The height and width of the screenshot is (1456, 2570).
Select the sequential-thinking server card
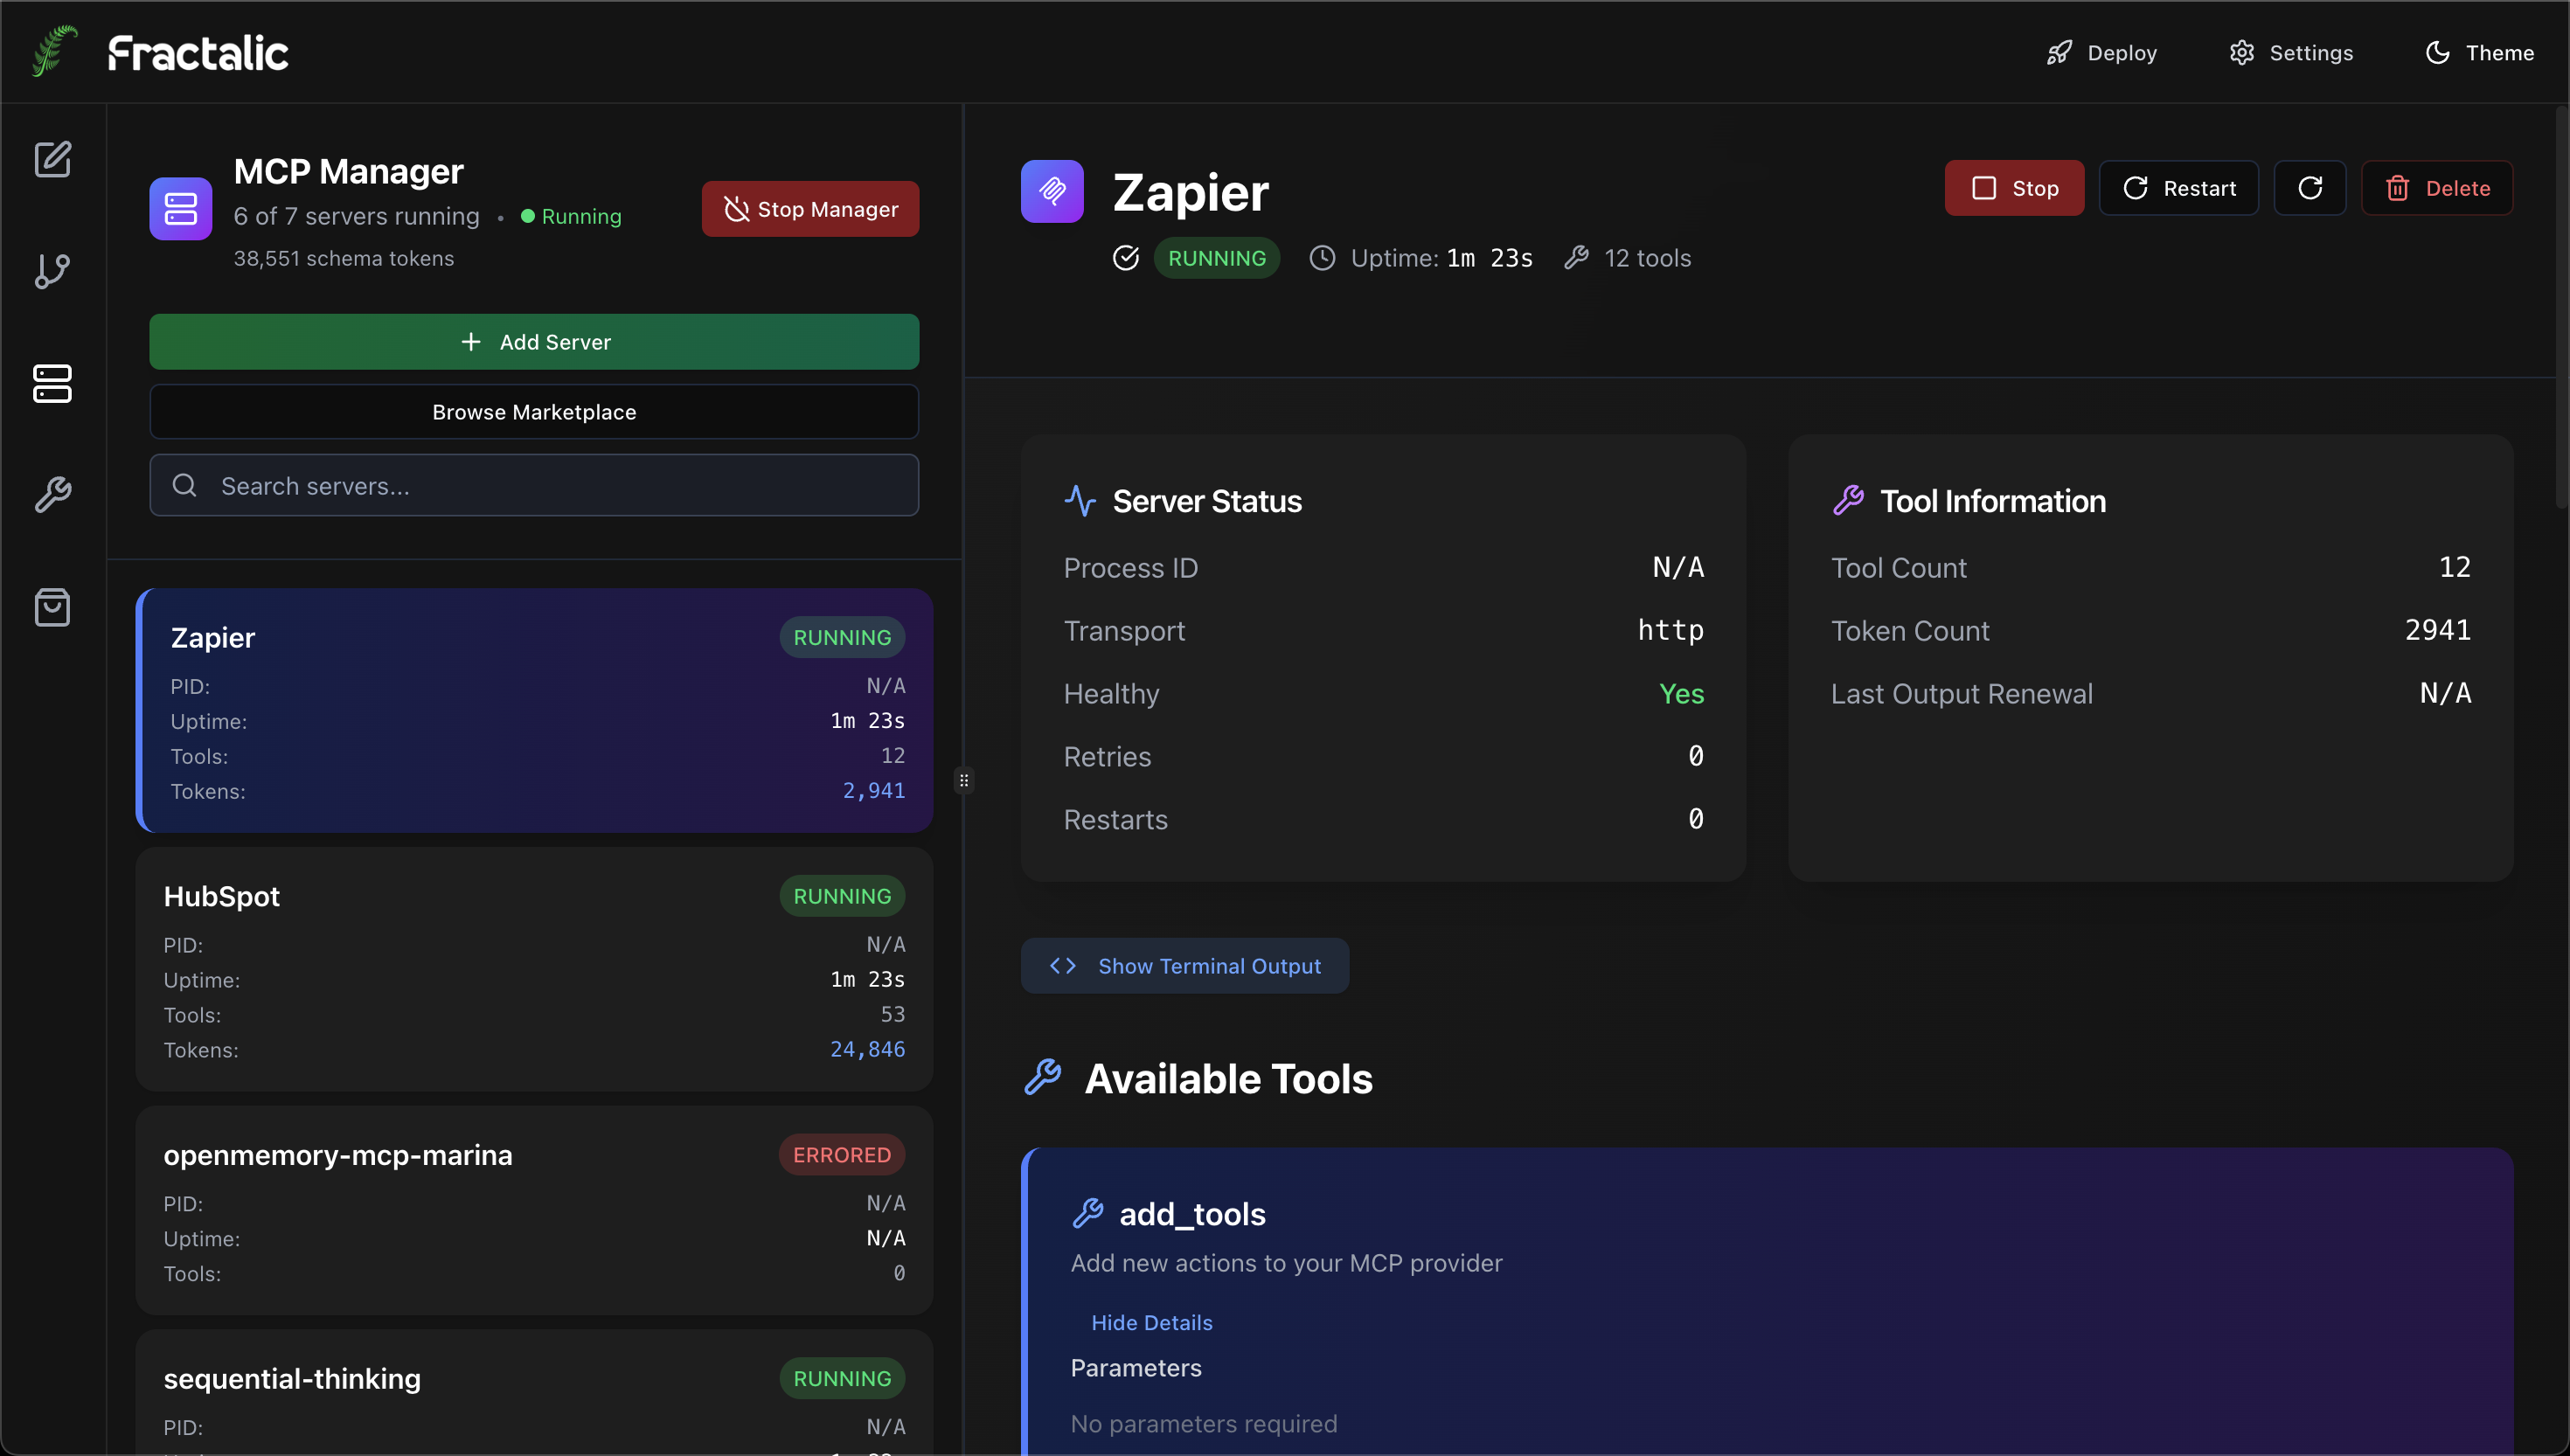point(534,1393)
